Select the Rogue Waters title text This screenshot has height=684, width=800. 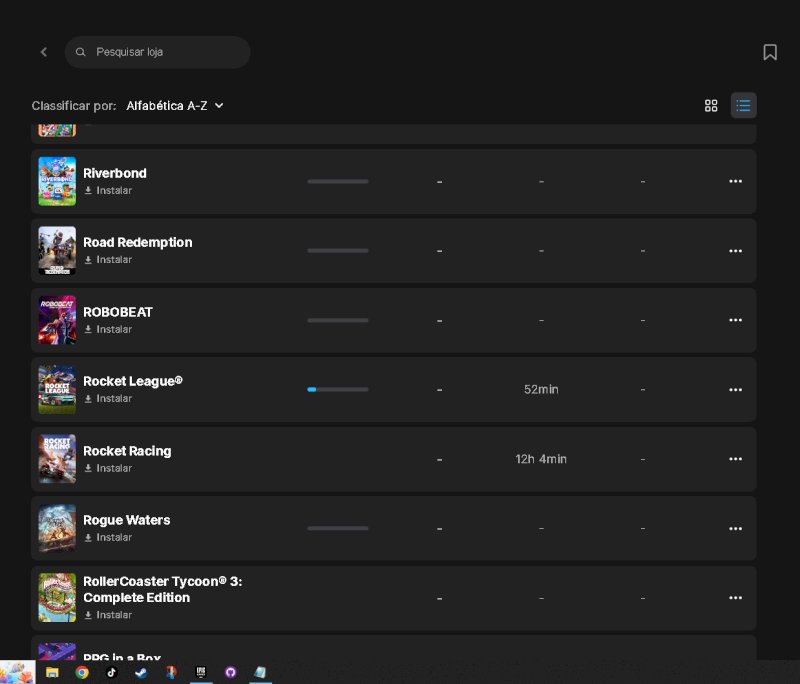127,520
